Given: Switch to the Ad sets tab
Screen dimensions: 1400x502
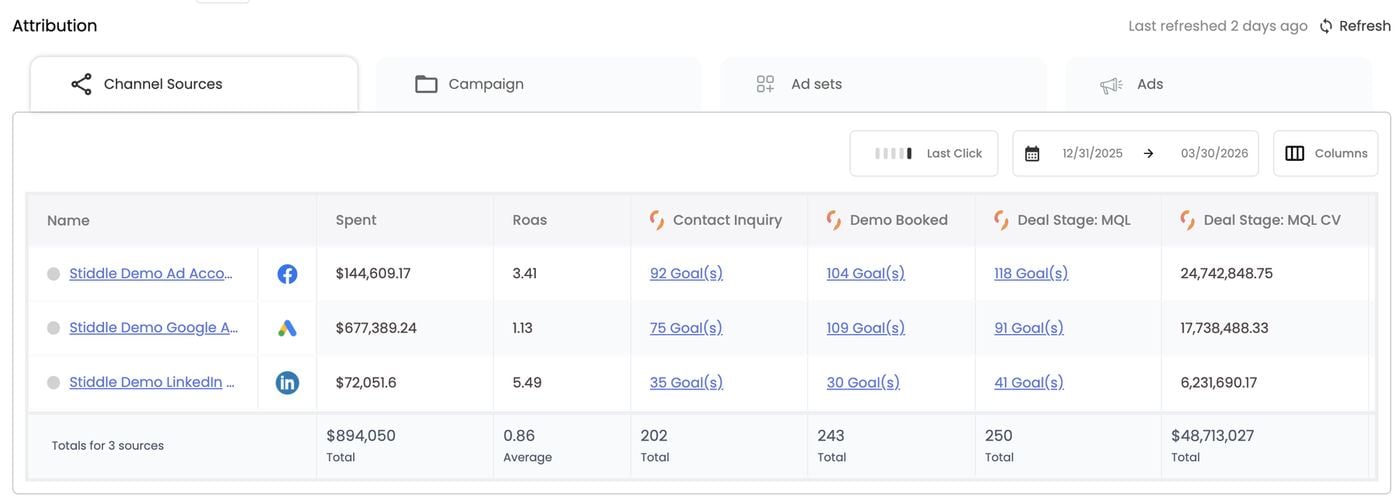Looking at the screenshot, I should point(884,84).
